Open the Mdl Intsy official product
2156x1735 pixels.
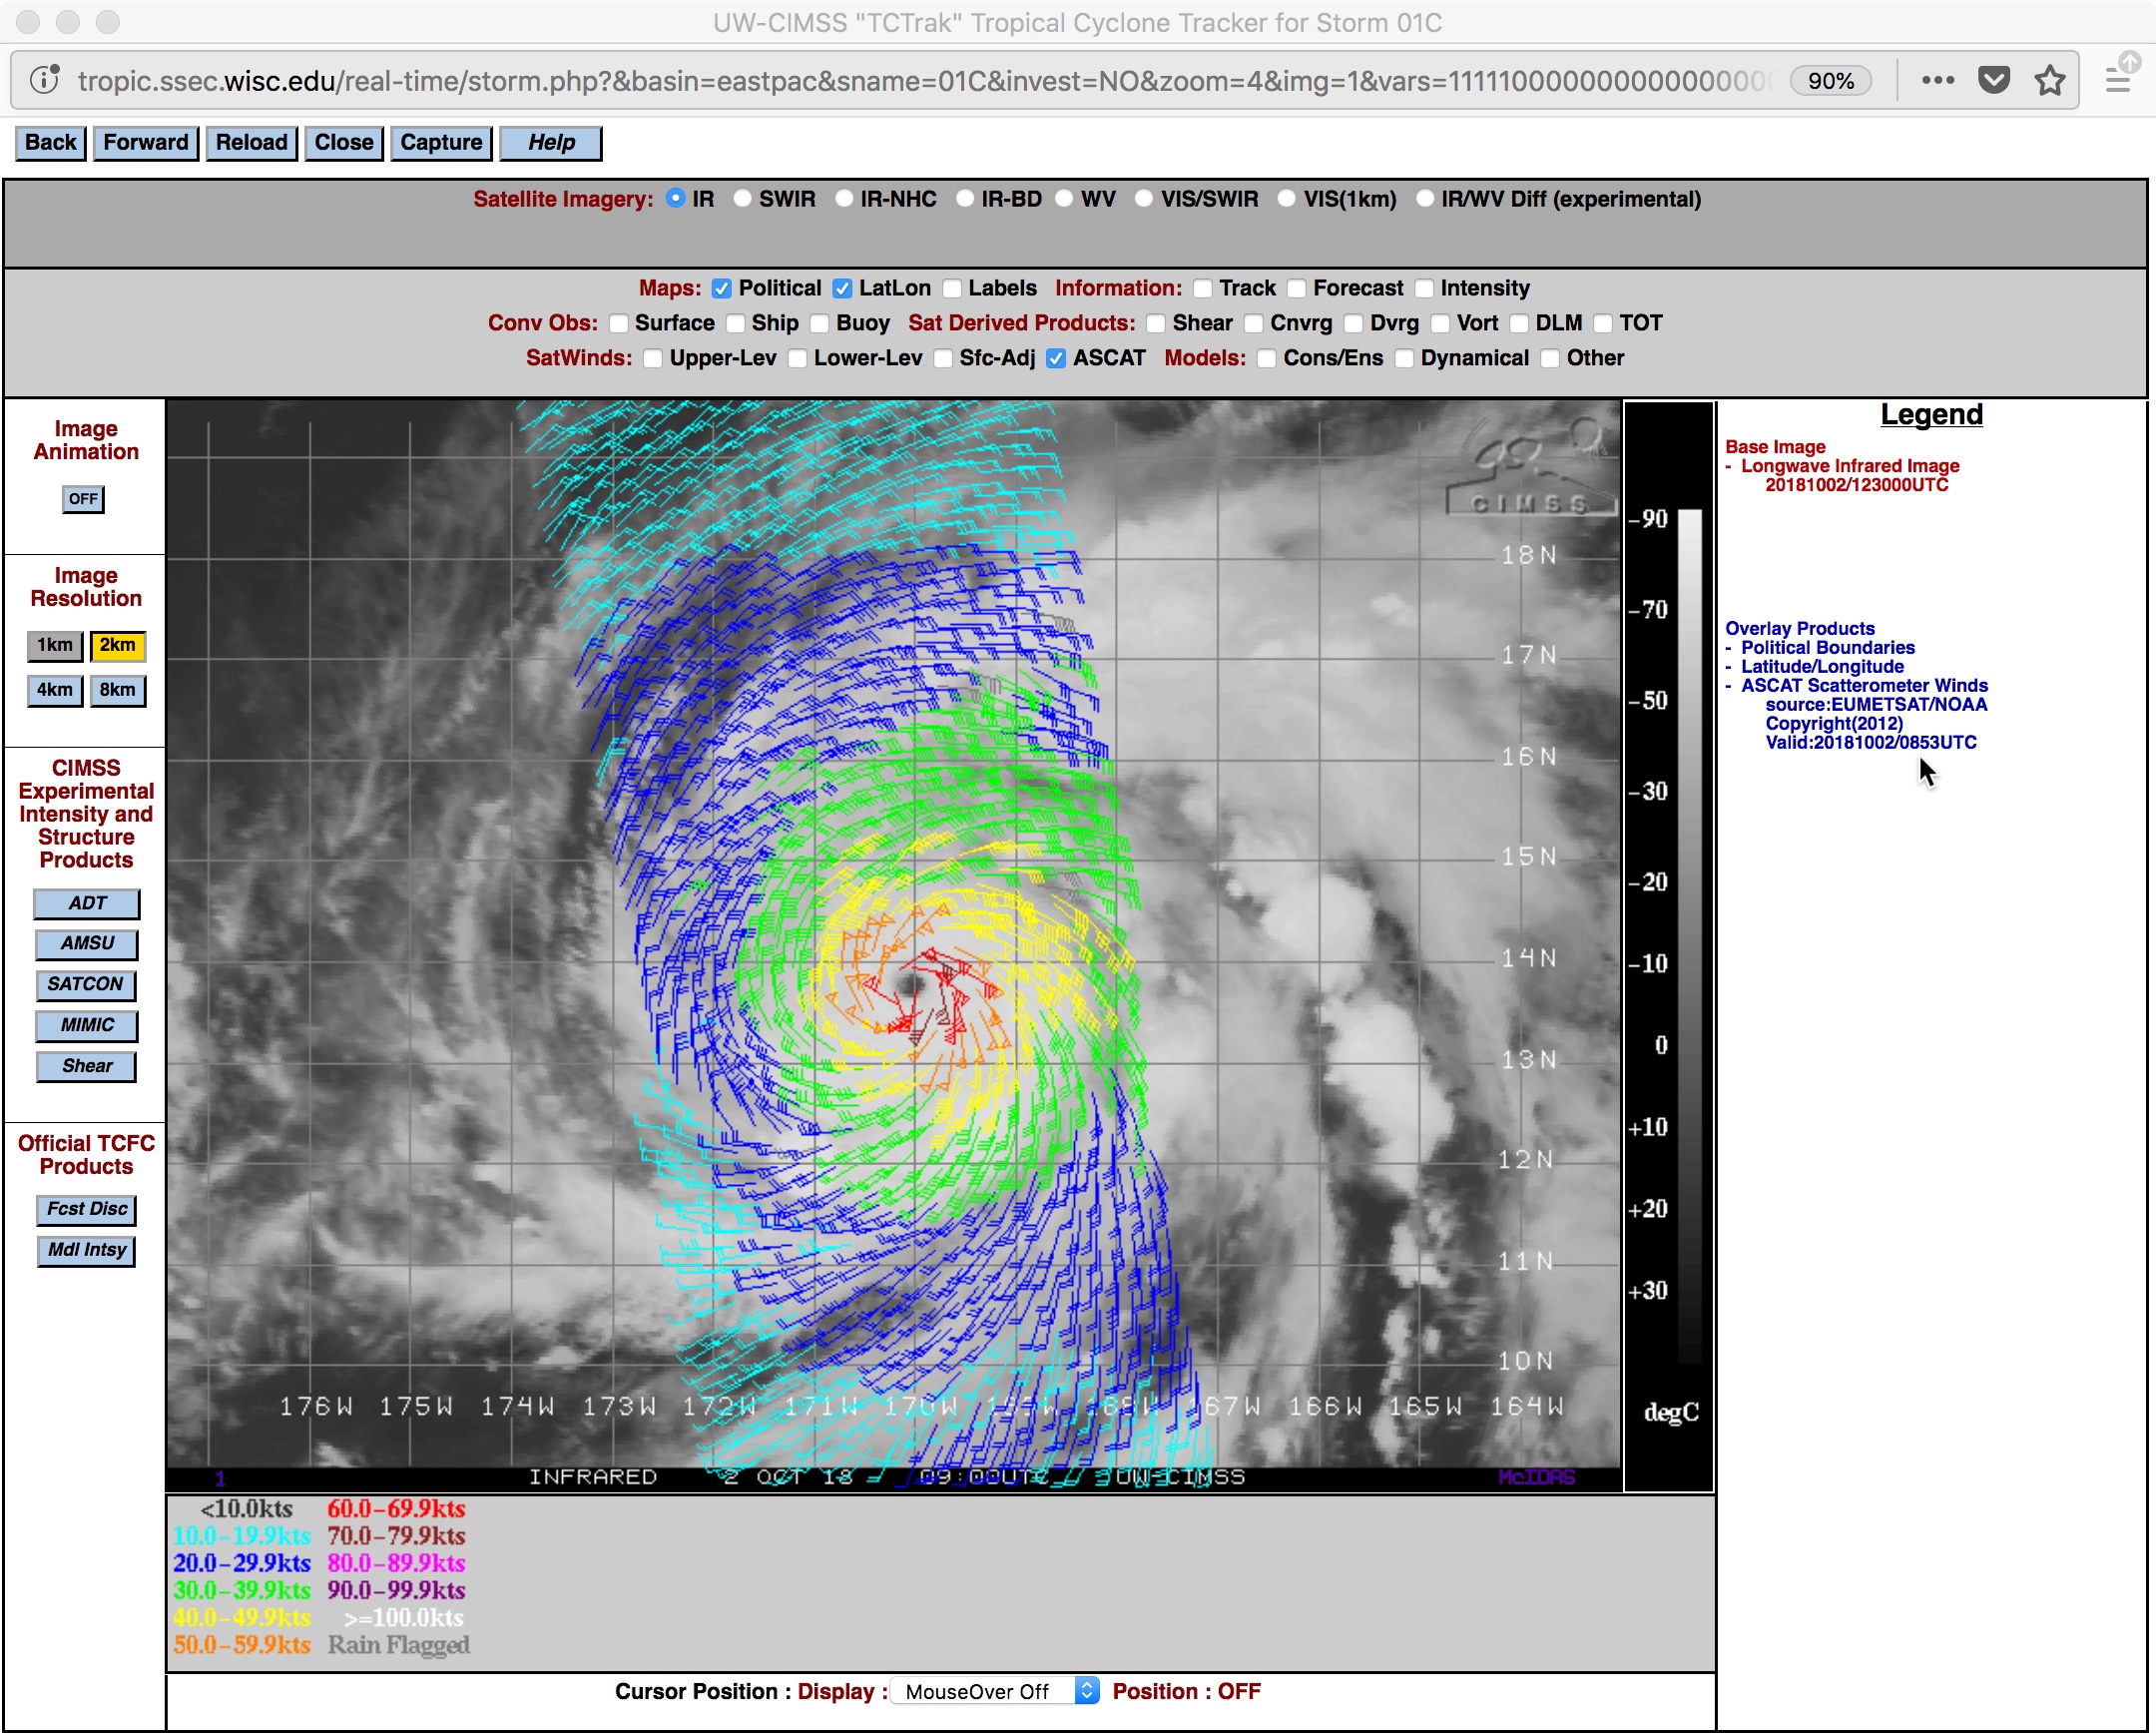(x=87, y=1251)
